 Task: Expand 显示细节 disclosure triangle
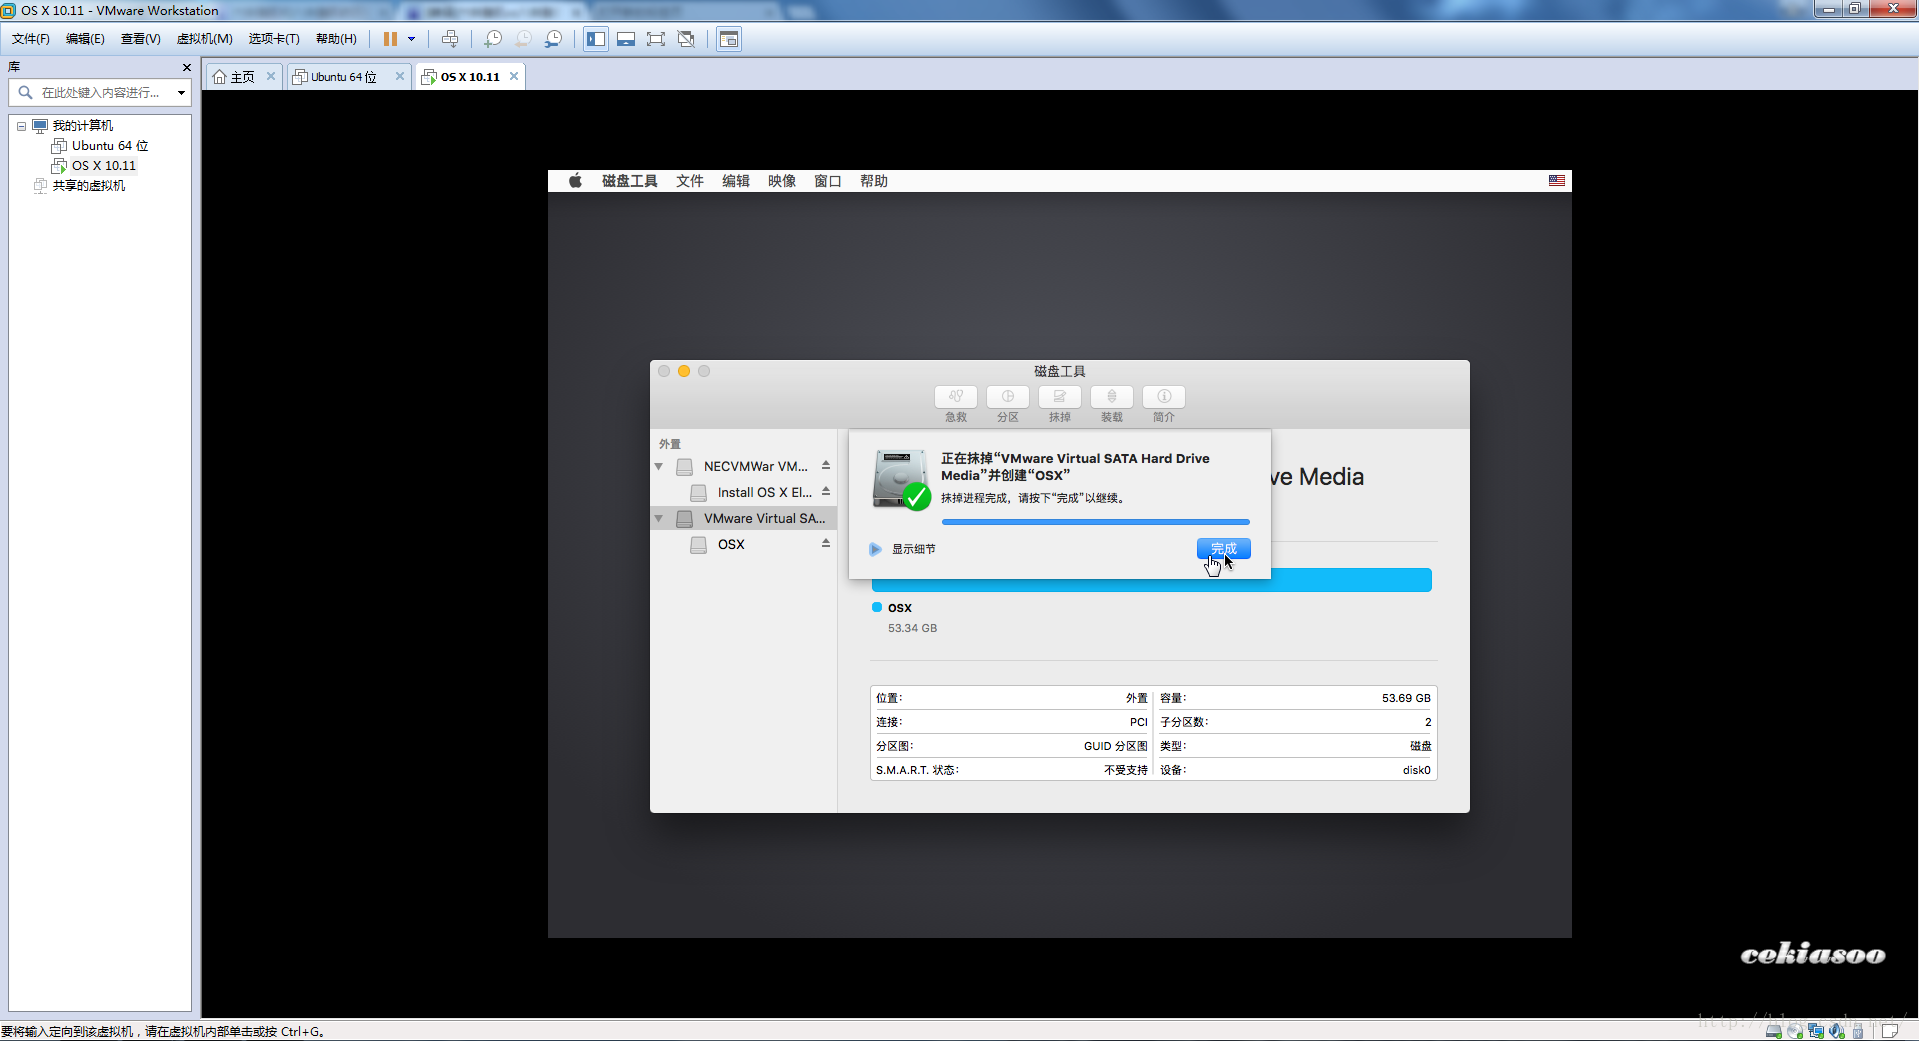(875, 549)
